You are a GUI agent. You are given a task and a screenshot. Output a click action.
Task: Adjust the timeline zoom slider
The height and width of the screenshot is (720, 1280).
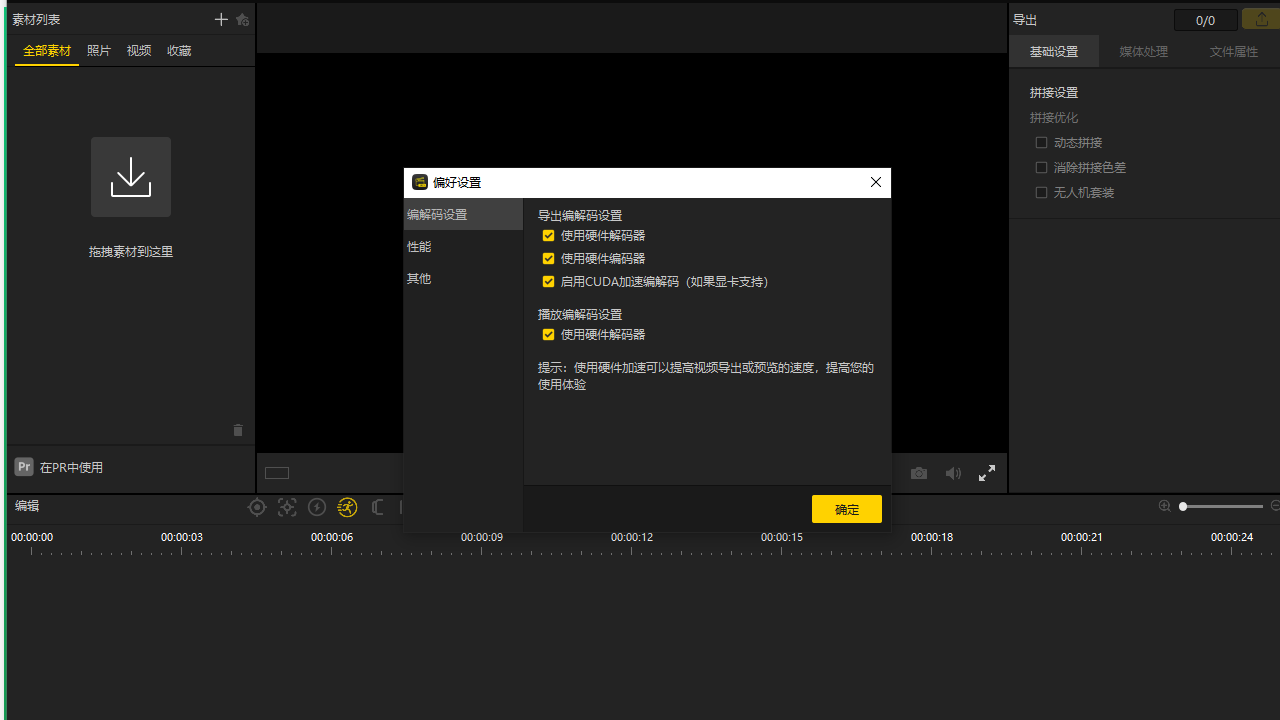coord(1222,506)
